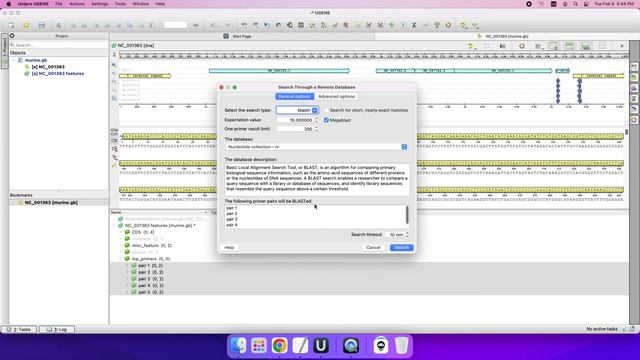The width and height of the screenshot is (640, 360).
Task: Click the Spotlight search icon in menu bar
Action: tap(576, 4)
